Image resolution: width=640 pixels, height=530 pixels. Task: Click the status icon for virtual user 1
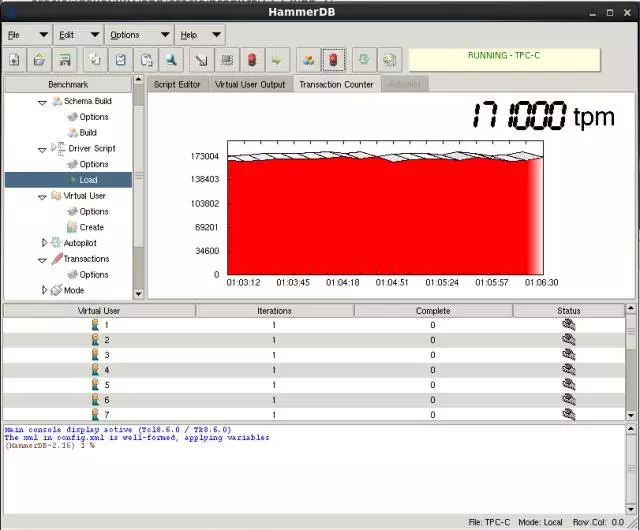click(x=569, y=325)
